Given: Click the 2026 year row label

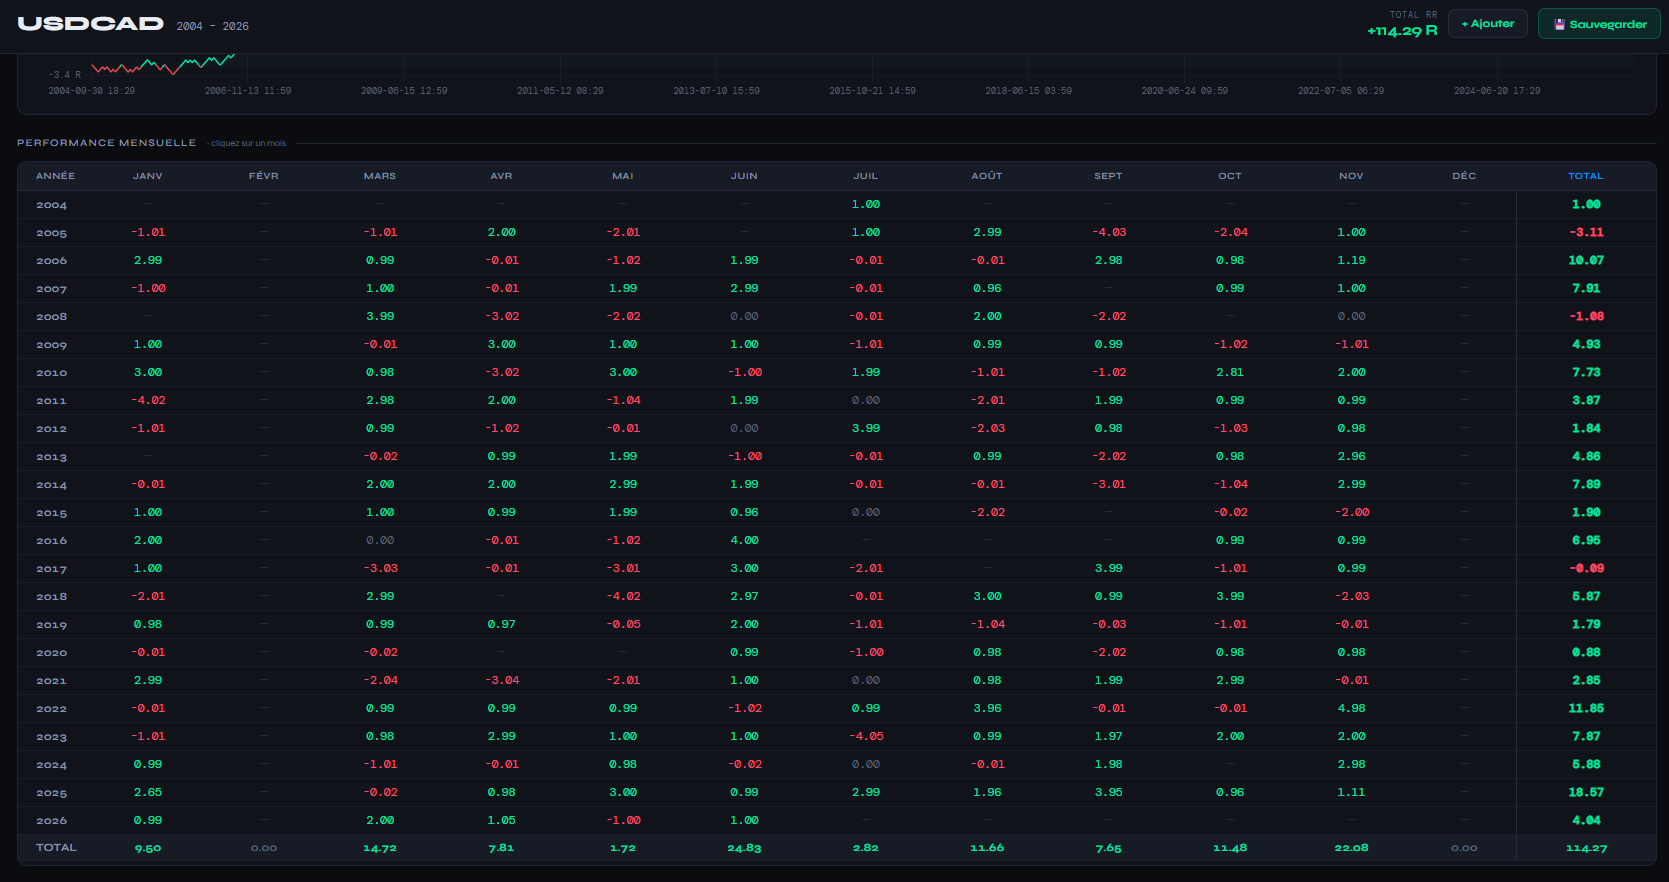Looking at the screenshot, I should 52,821.
